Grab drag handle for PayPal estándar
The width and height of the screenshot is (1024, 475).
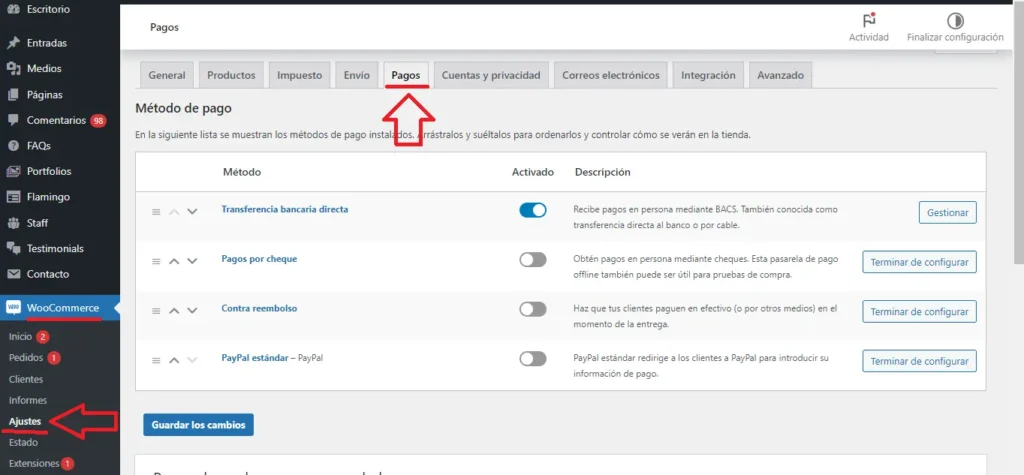(x=156, y=360)
